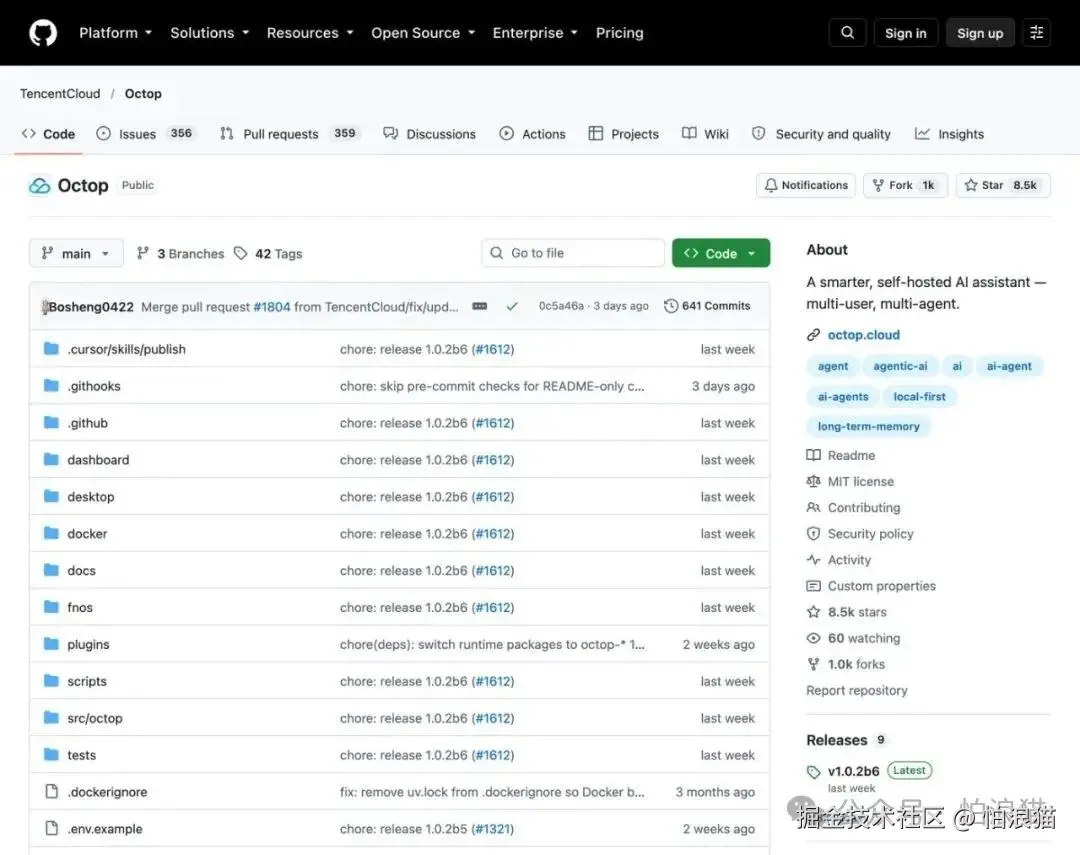Image resolution: width=1080 pixels, height=855 pixels.
Task: Click the .githooks folder icon
Action: tap(51, 386)
